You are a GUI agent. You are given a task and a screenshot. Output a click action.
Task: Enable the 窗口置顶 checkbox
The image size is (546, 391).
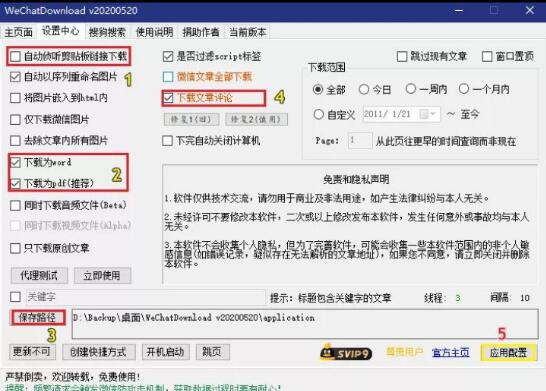click(487, 56)
